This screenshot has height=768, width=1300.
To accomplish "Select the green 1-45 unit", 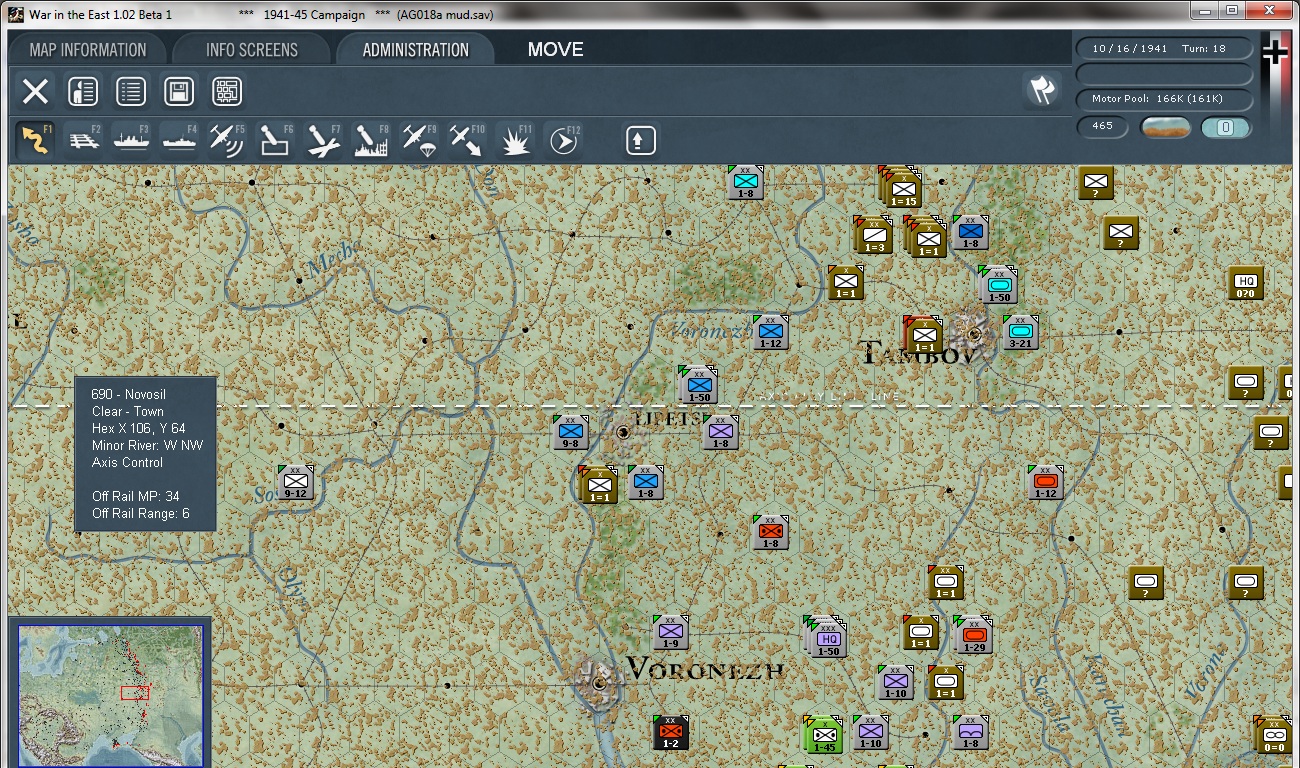I will 823,734.
